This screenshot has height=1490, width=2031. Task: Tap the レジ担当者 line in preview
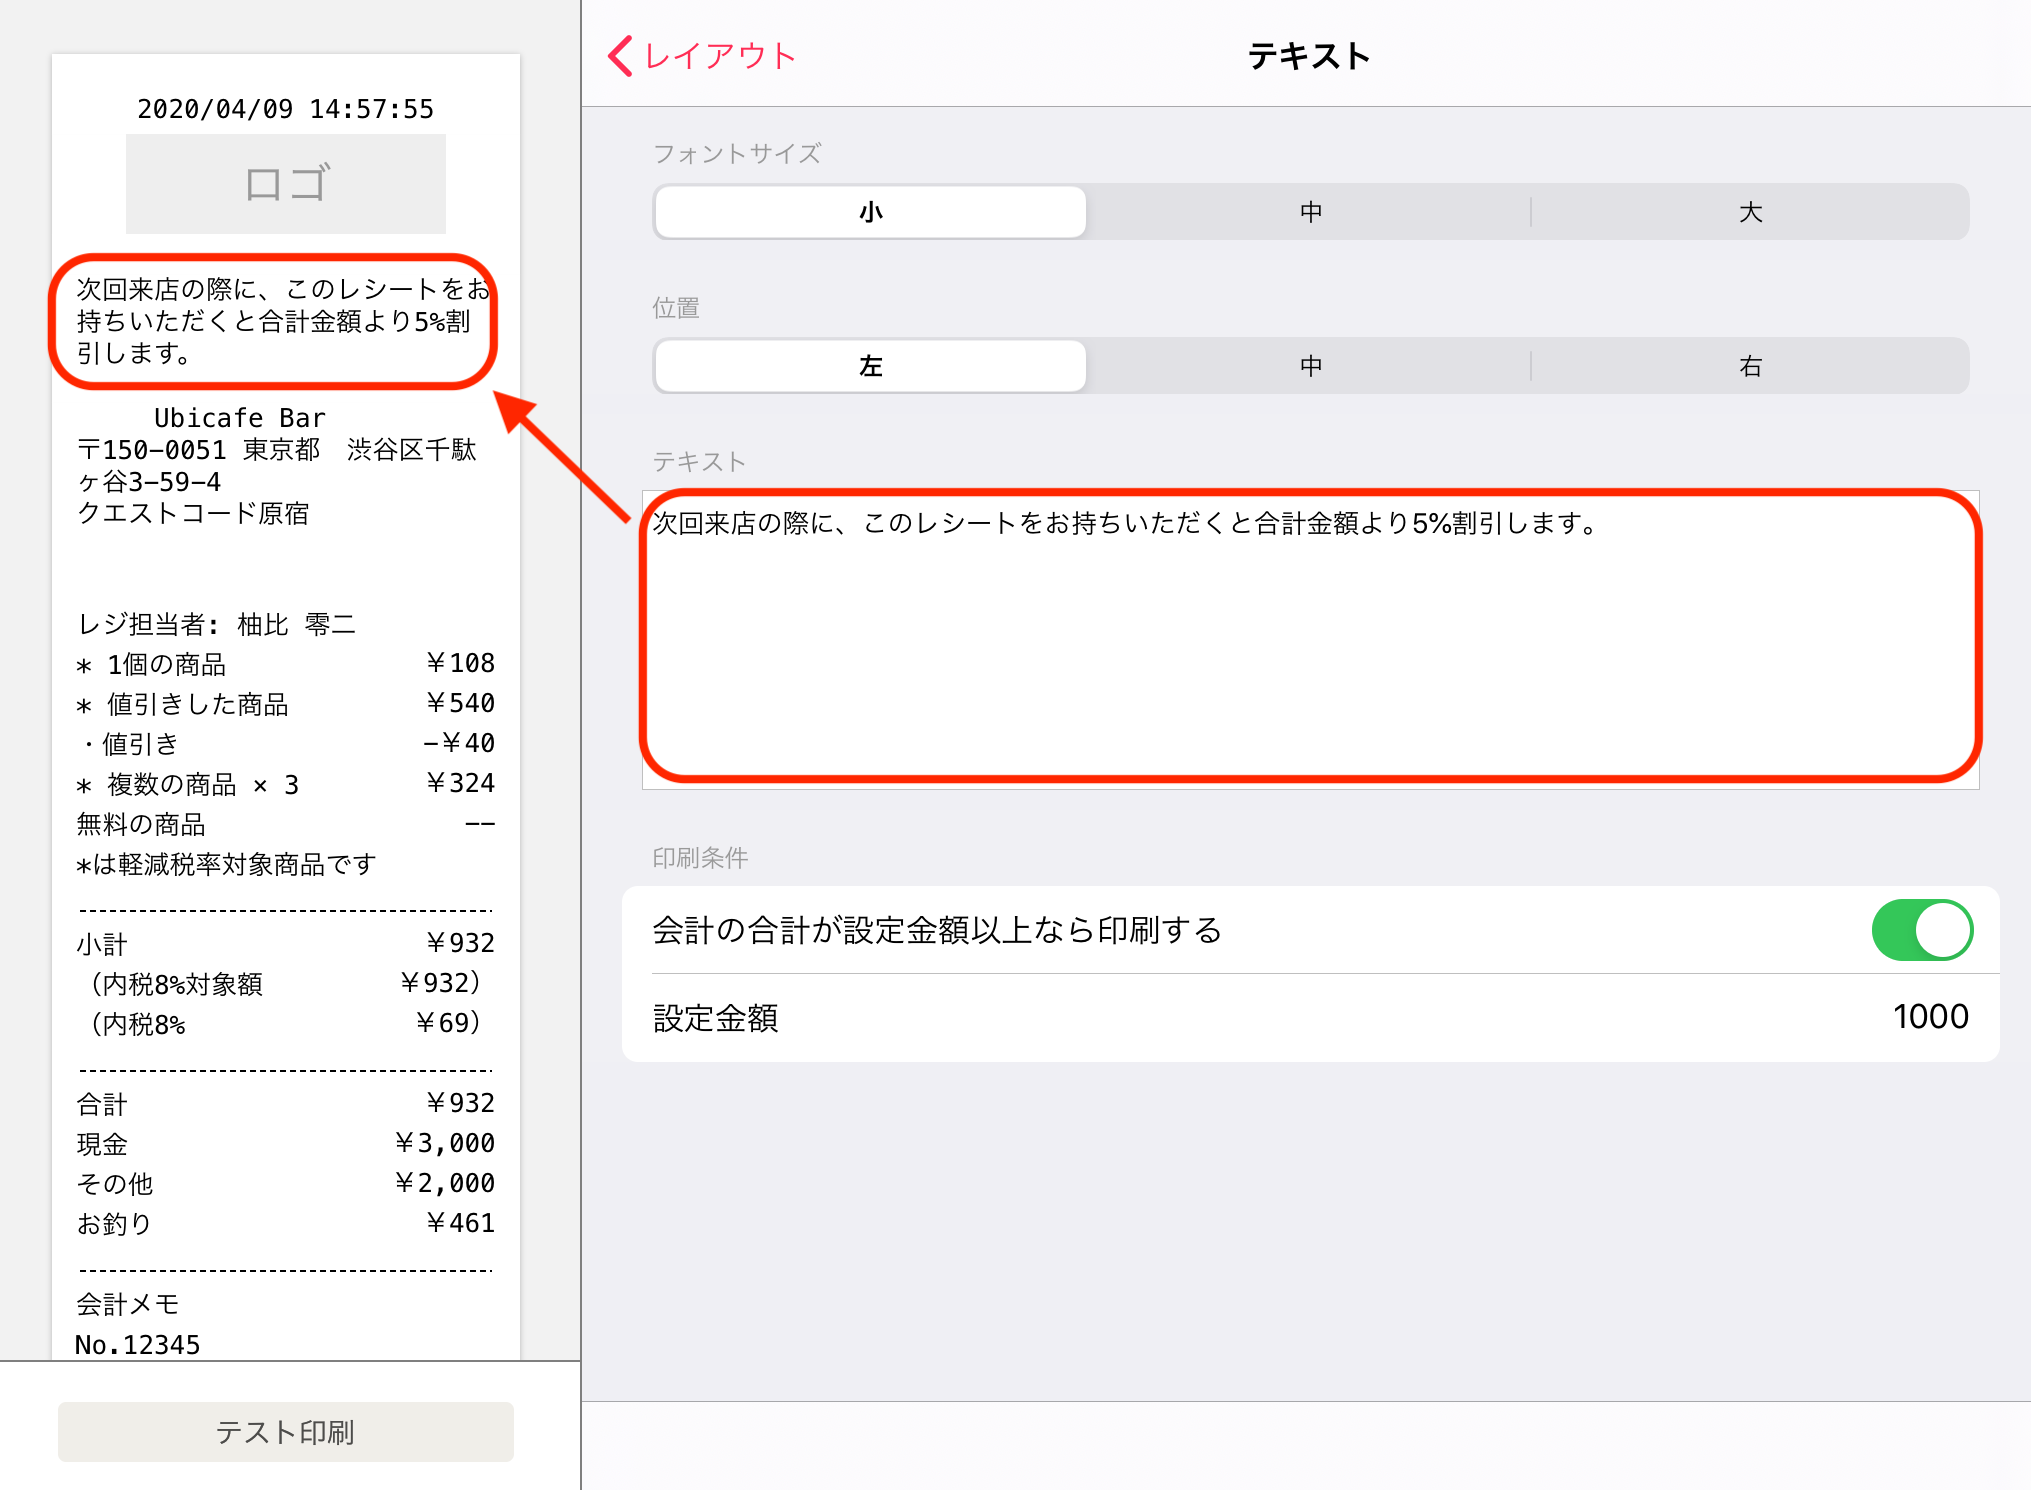216,625
